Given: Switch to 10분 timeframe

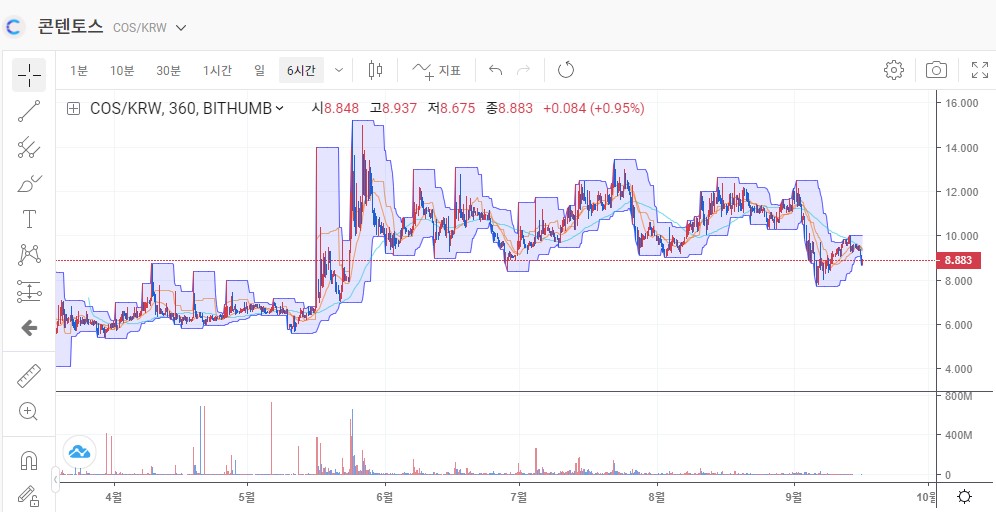Looking at the screenshot, I should pos(122,71).
